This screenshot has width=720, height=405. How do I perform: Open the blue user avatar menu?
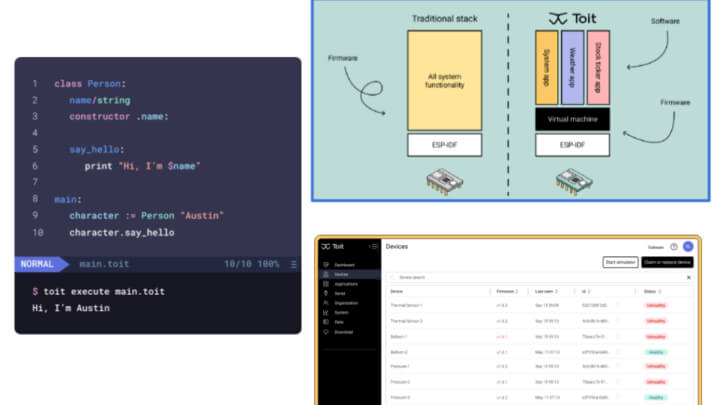tap(688, 247)
